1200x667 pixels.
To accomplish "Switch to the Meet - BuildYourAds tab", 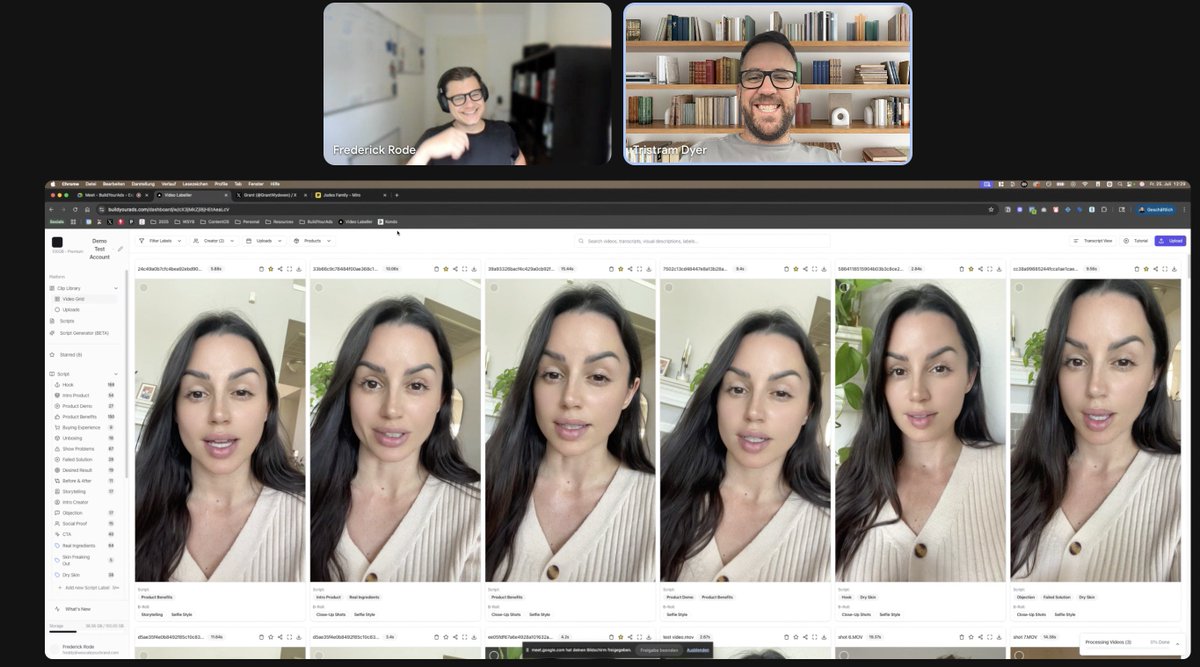I will pos(113,195).
